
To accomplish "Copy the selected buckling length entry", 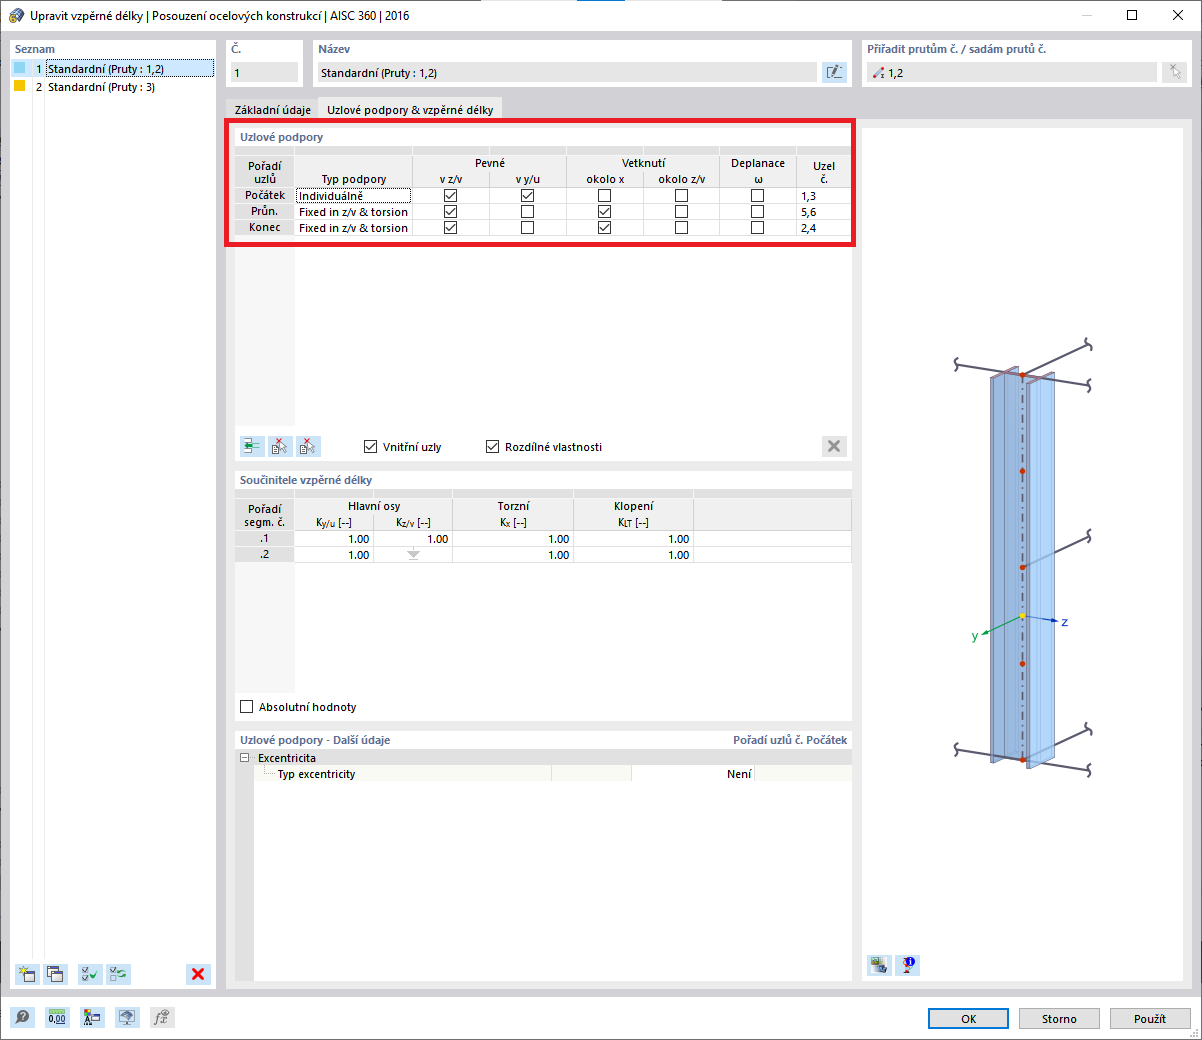I will click(x=55, y=974).
